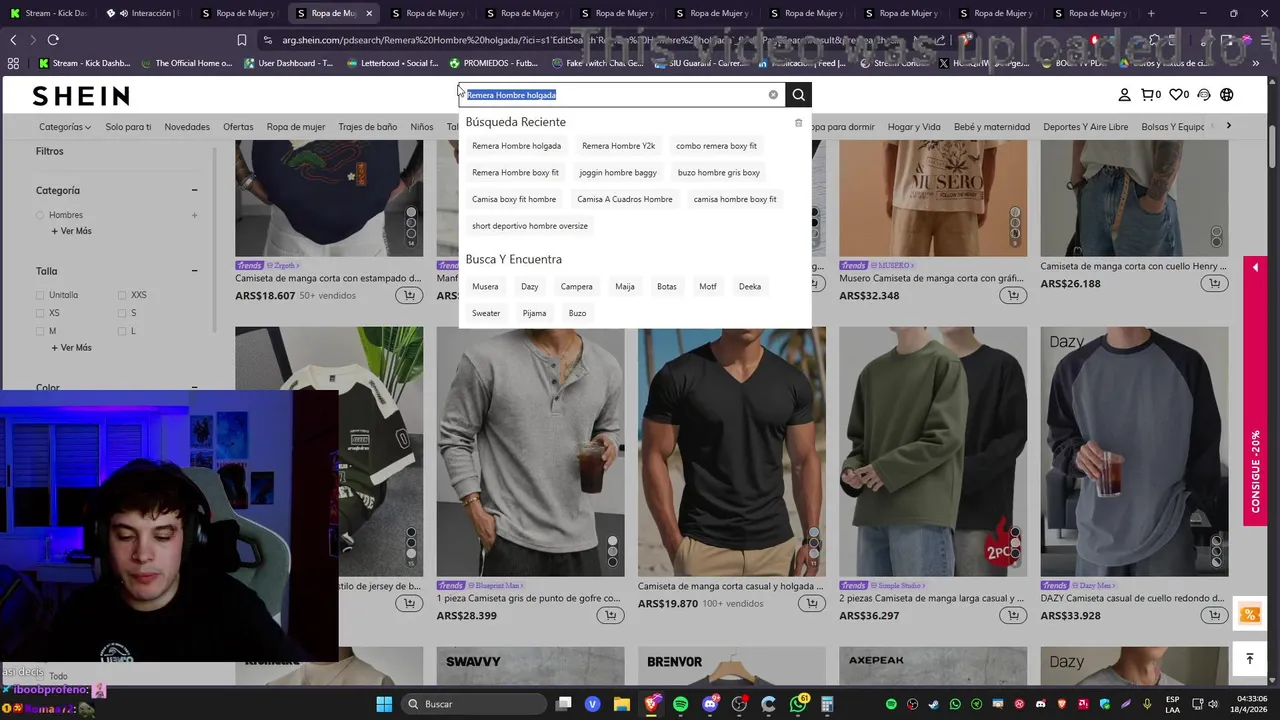The width and height of the screenshot is (1280, 720).
Task: Open black V-neck shirt product image
Action: pyautogui.click(x=732, y=451)
